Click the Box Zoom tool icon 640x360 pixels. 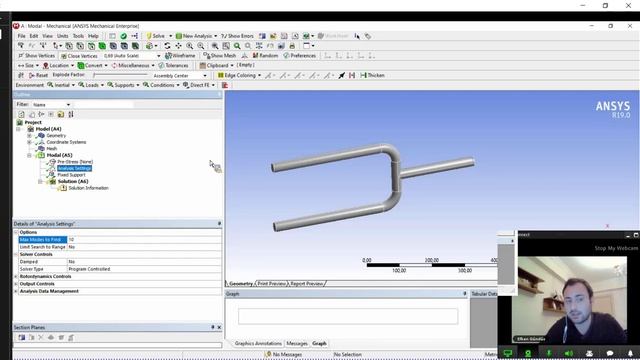[x=200, y=46]
